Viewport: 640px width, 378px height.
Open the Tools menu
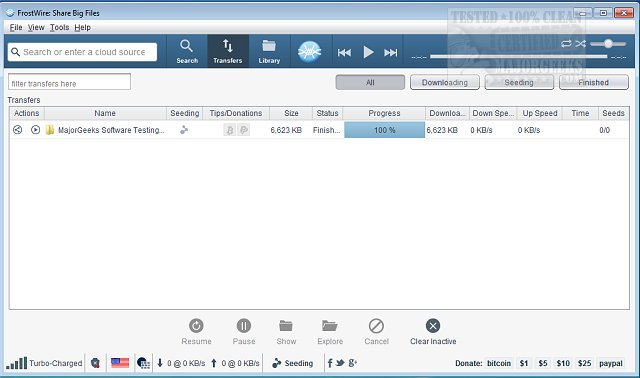click(59, 27)
